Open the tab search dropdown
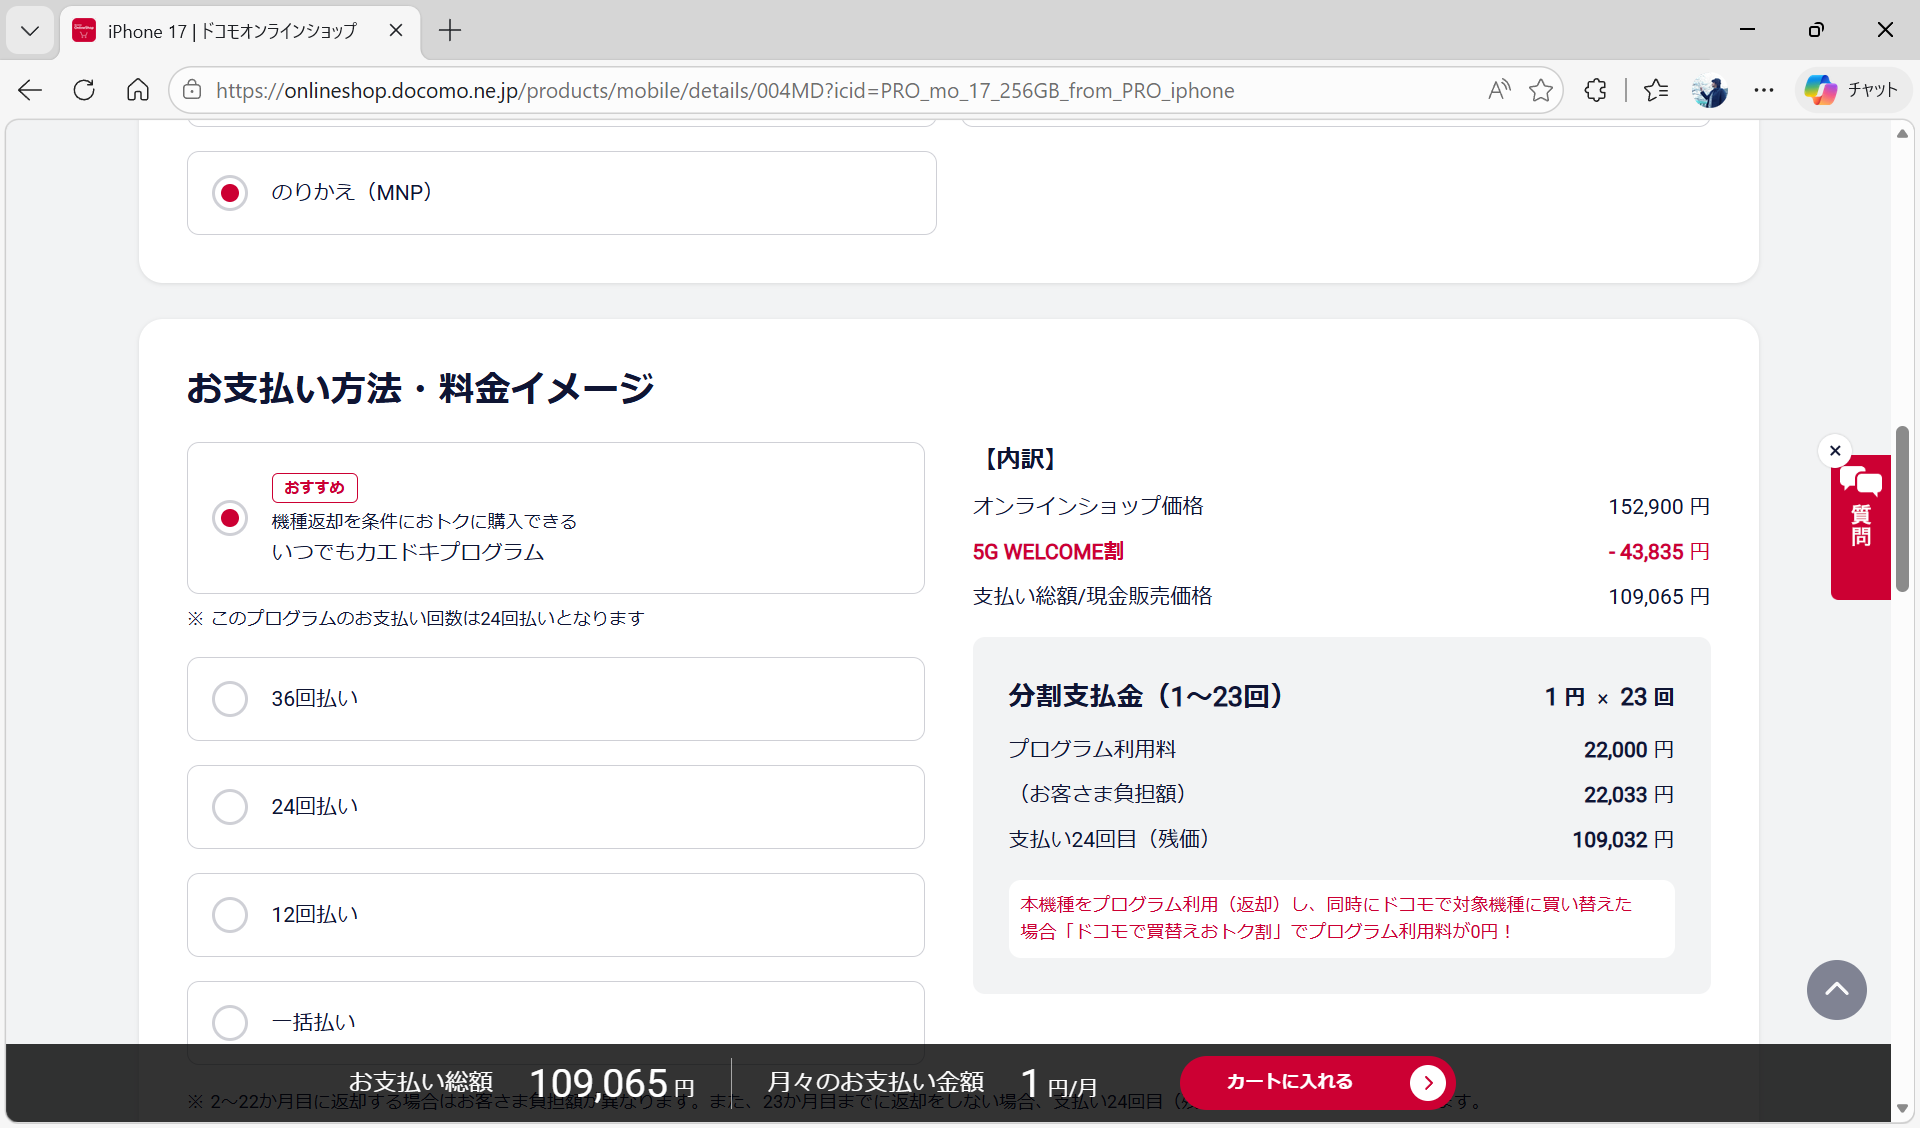The image size is (1920, 1128). click(30, 31)
